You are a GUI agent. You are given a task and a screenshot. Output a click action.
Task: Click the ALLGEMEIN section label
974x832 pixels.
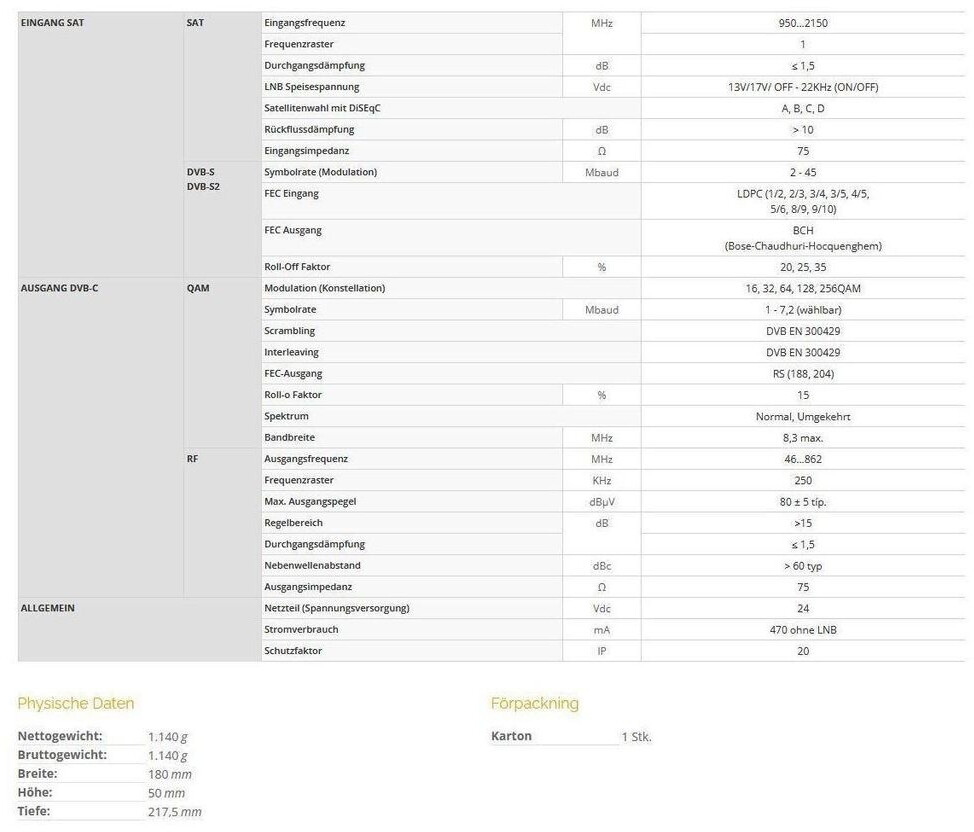click(48, 608)
